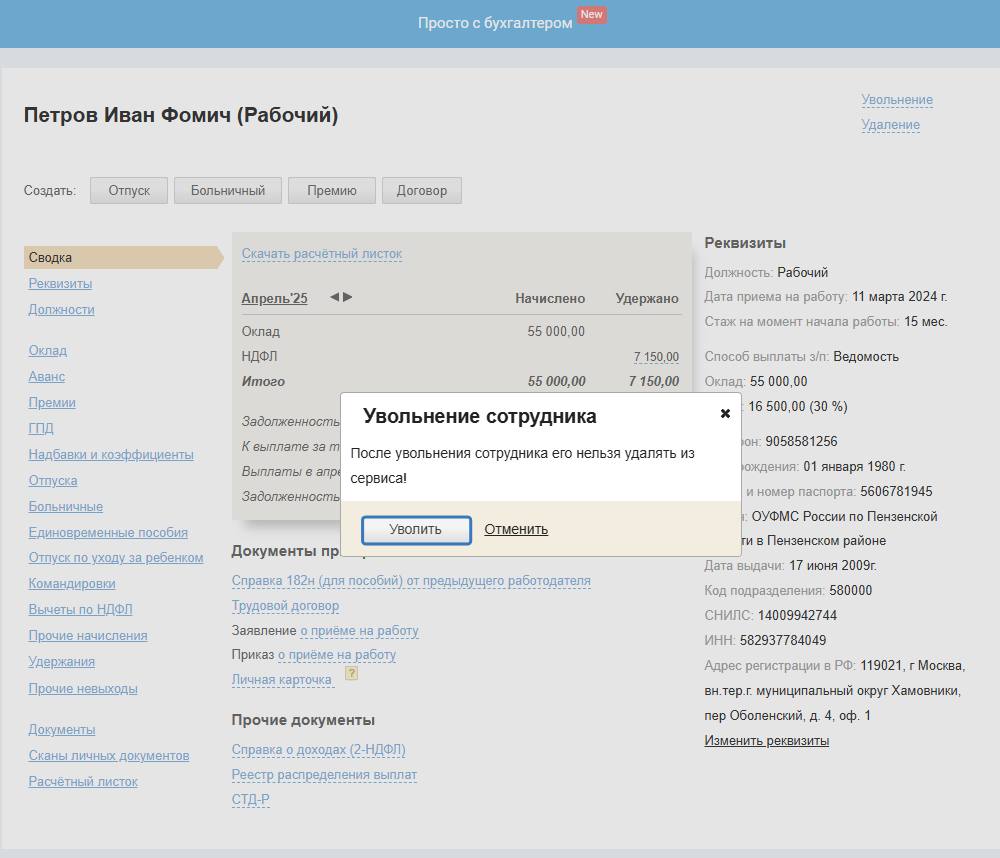Select the Сводка tab in the sidebar
This screenshot has width=1000, height=858.
pos(51,258)
